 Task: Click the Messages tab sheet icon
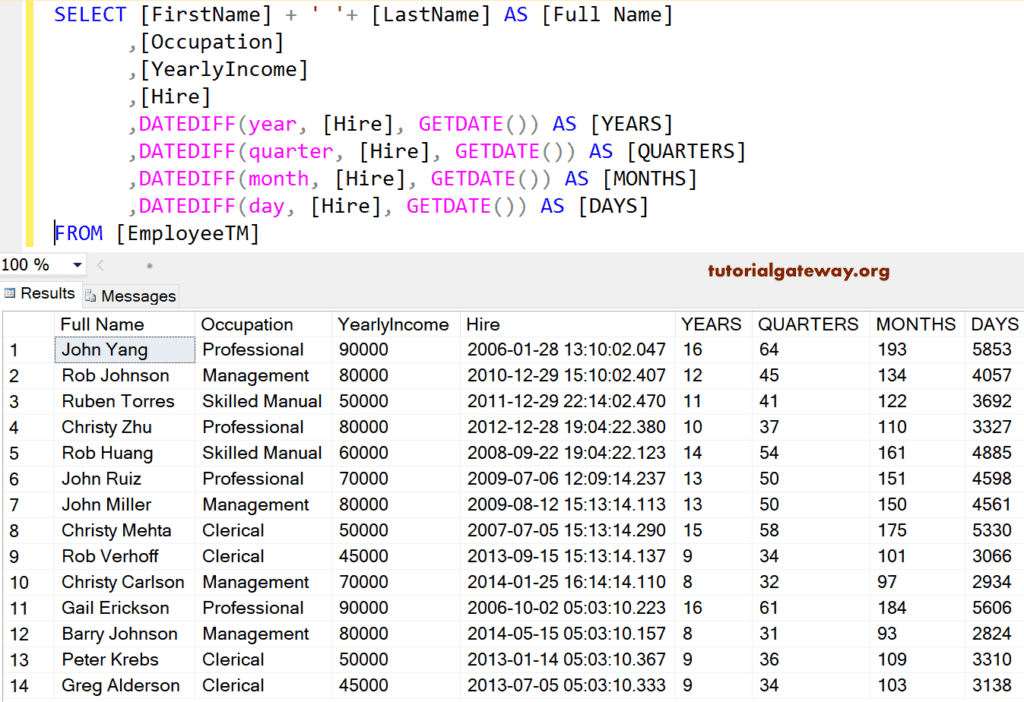[x=88, y=296]
